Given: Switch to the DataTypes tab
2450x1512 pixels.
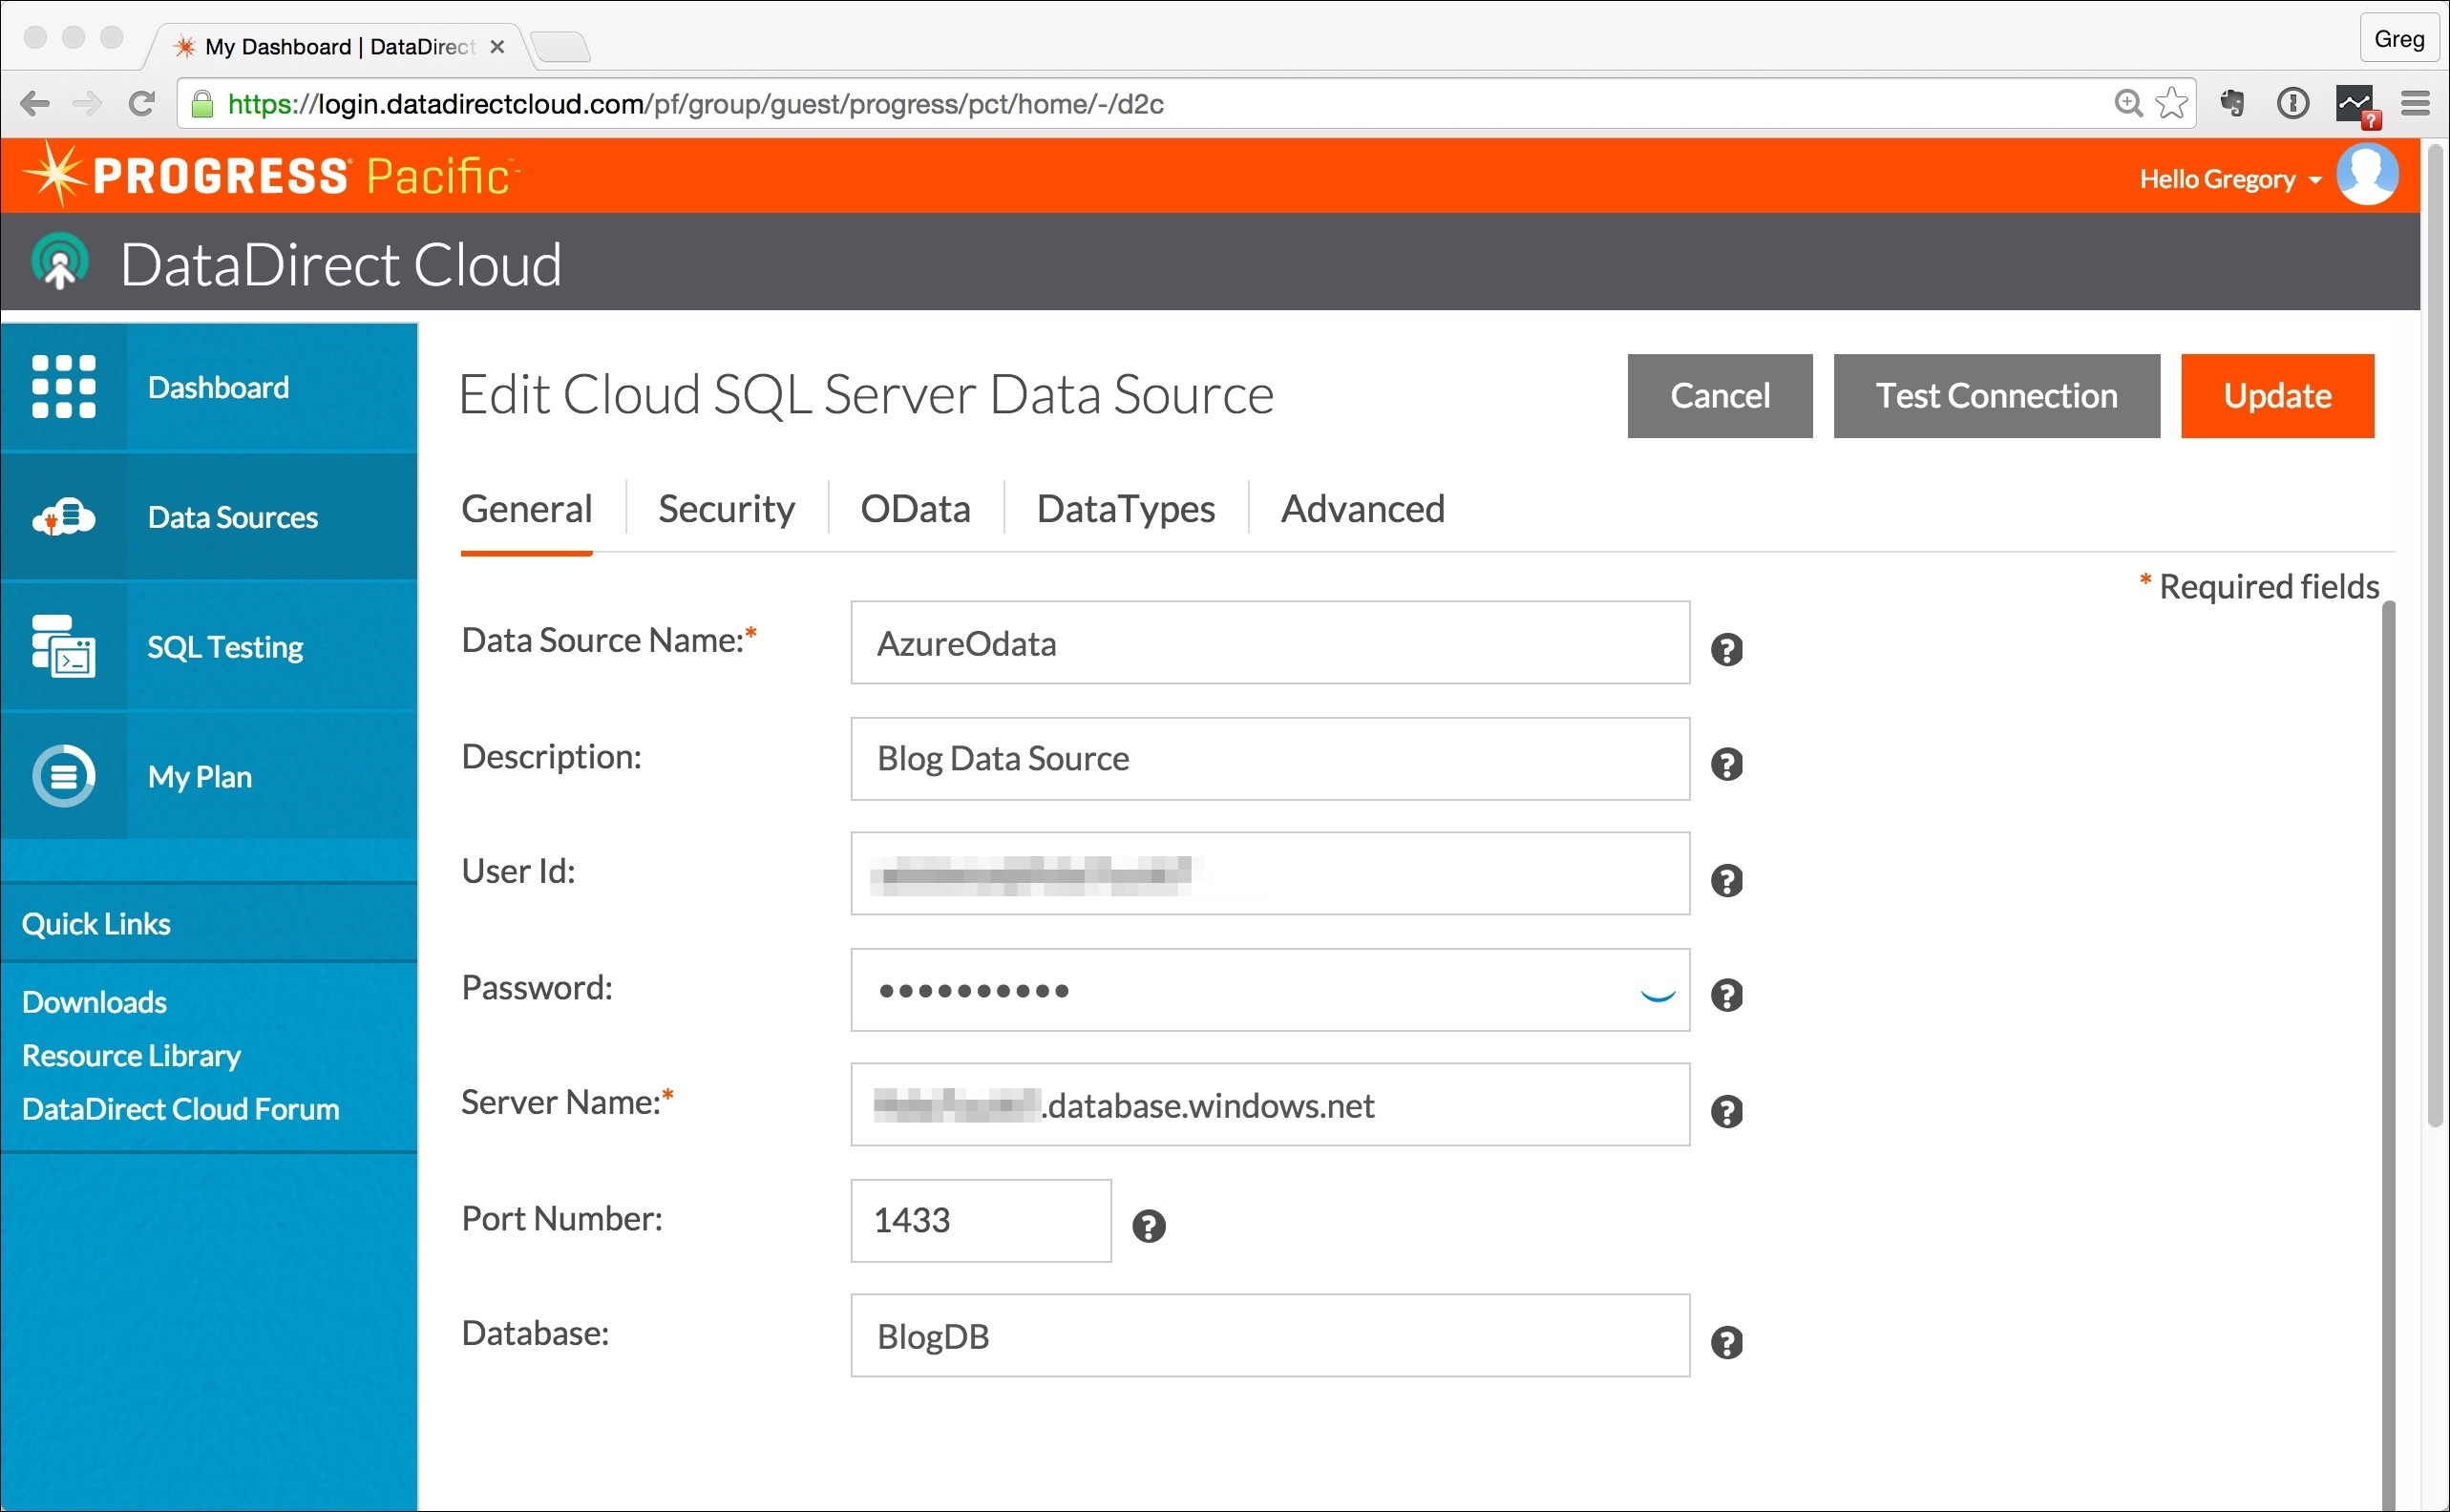Looking at the screenshot, I should (x=1126, y=509).
